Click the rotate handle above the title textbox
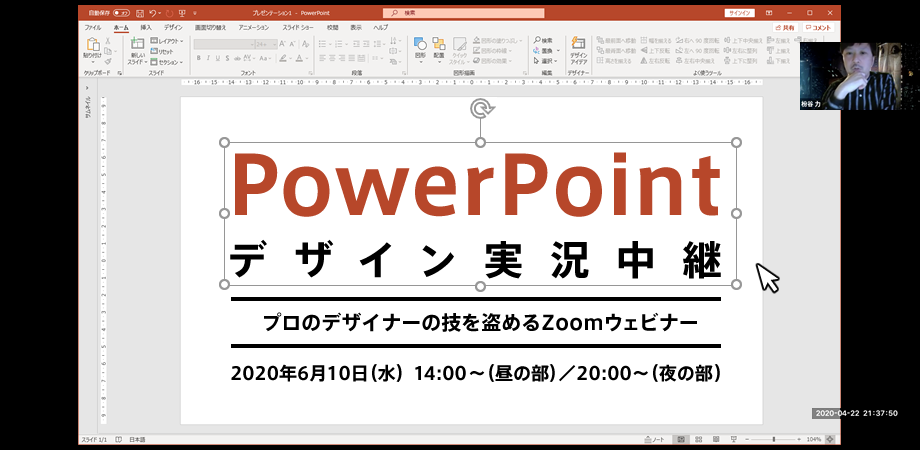 coord(482,108)
